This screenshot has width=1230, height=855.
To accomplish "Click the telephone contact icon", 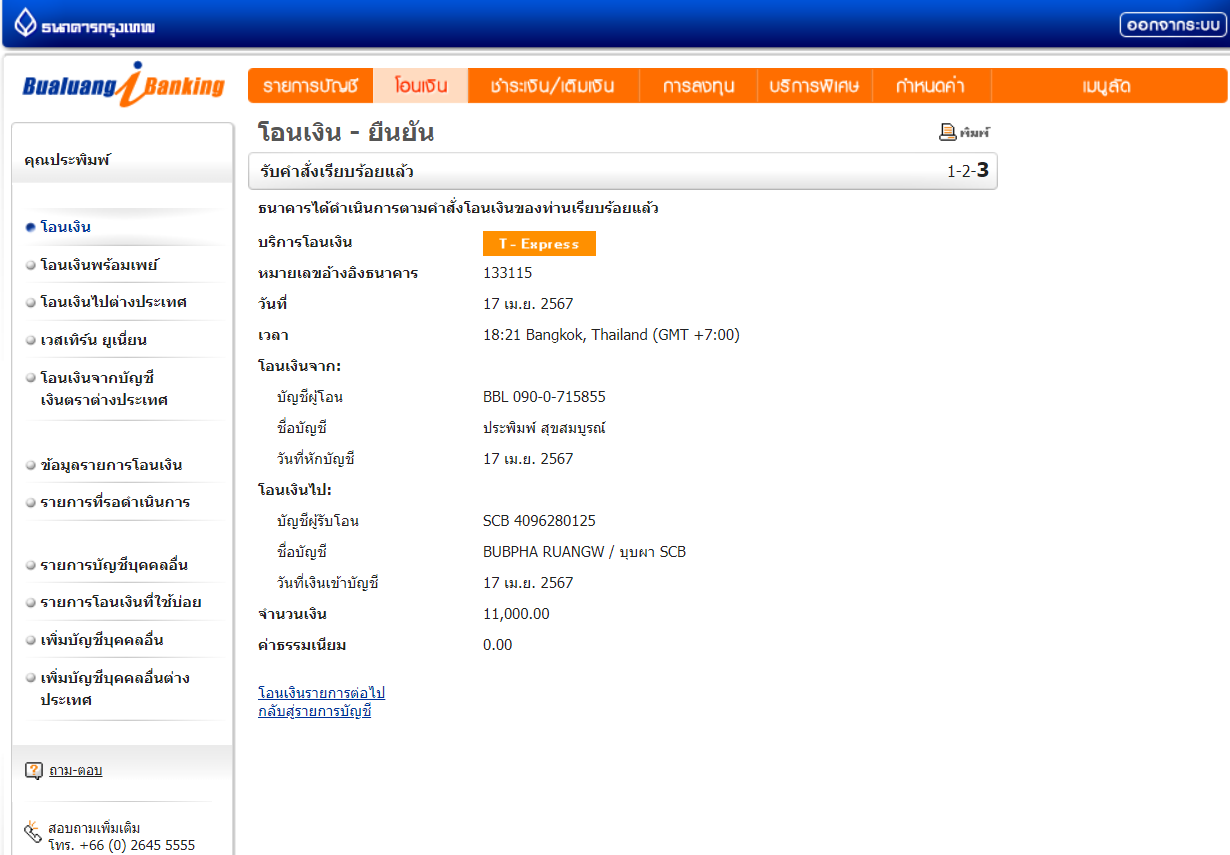I will pyautogui.click(x=33, y=829).
